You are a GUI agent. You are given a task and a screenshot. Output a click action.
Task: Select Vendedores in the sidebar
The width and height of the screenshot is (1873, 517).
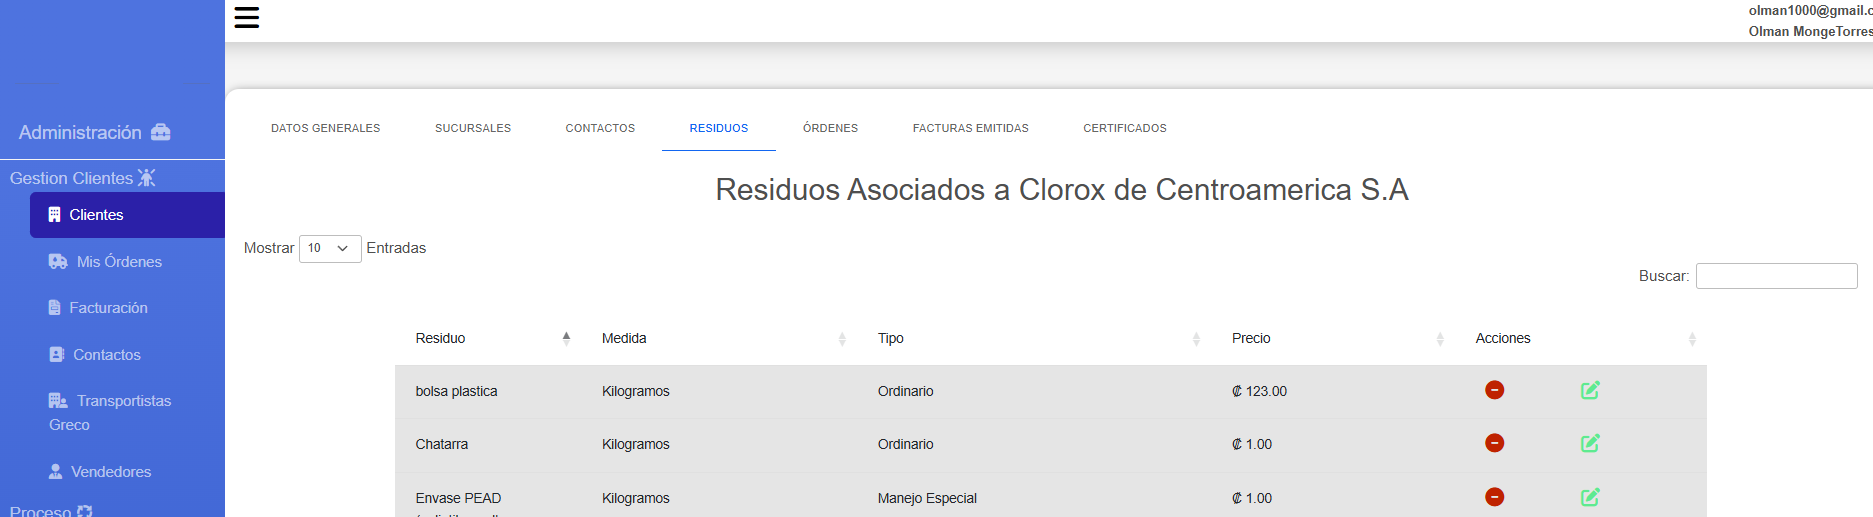point(110,472)
